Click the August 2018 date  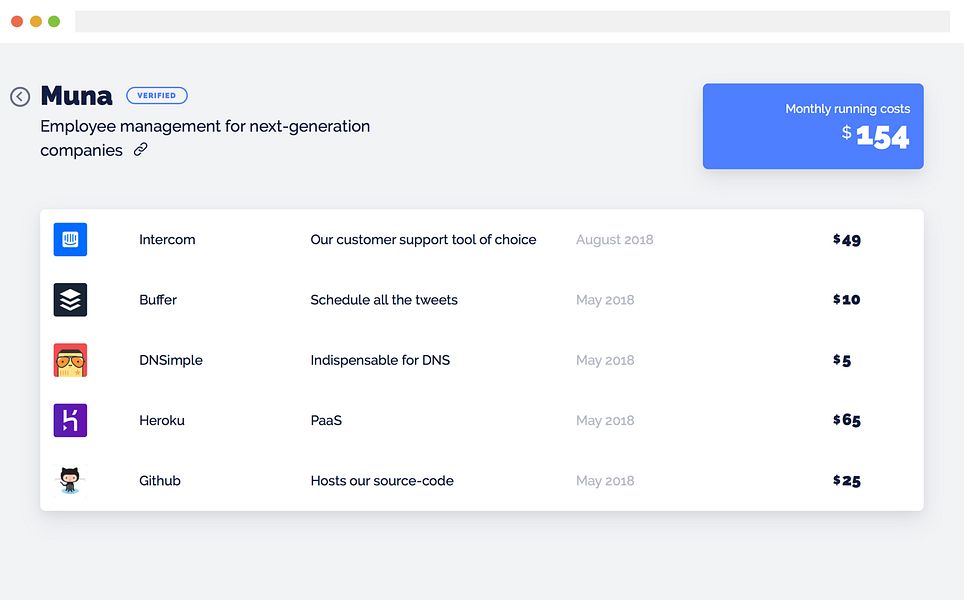[614, 240]
